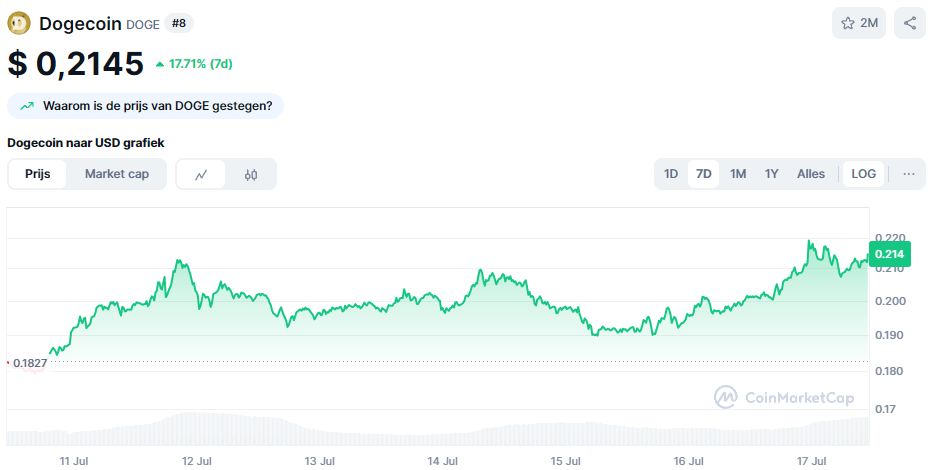Screen dimensions: 933x470
Task: Click the 0.180 y-axis label
Action: pos(890,371)
